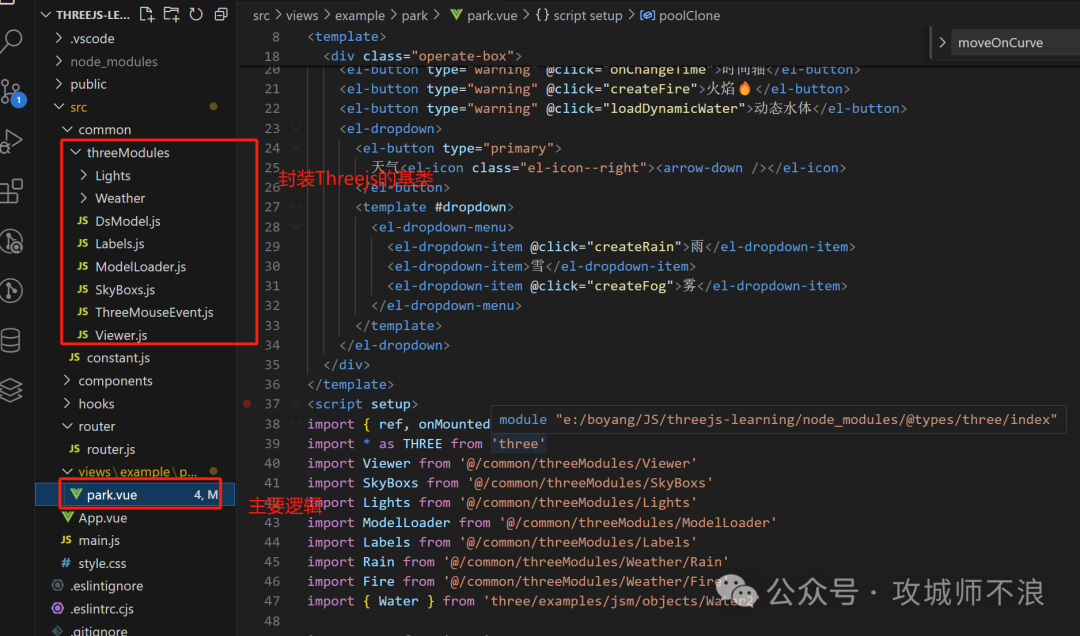
Task: Collapse the THREEJS-LE... project root
Action: click(x=45, y=14)
